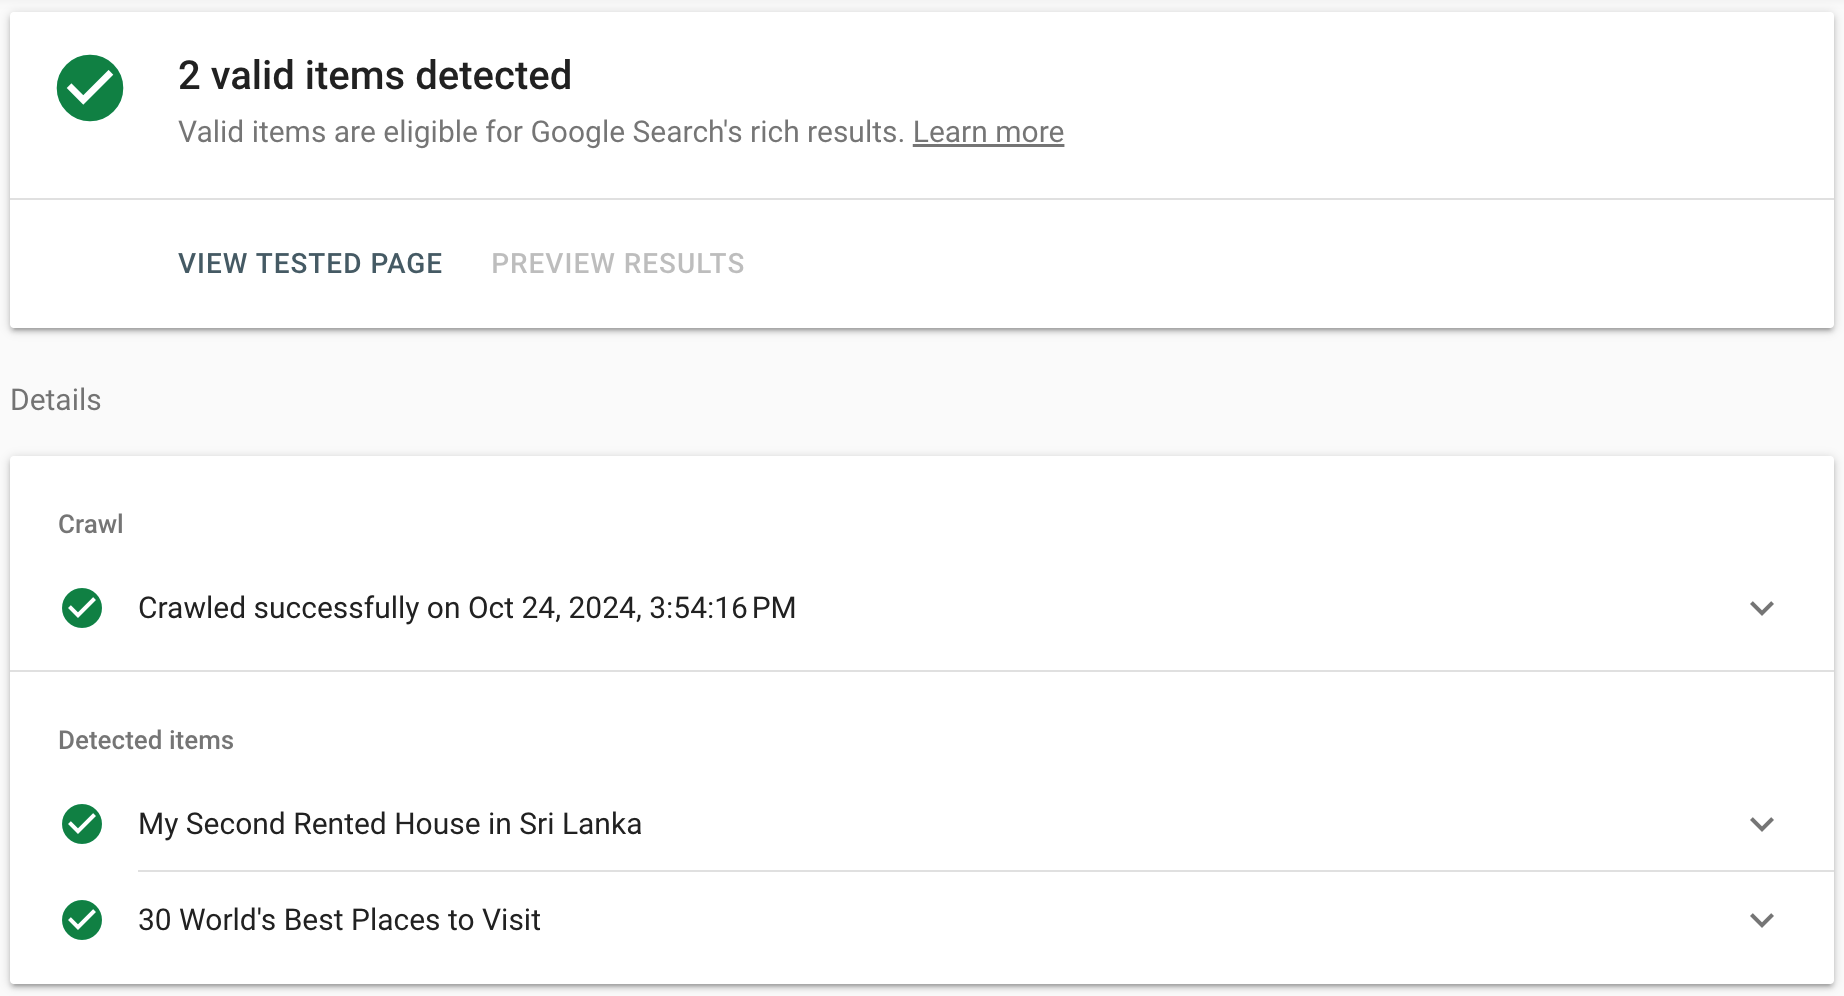
Task: Click the check icon beside the crawl status
Action: pyautogui.click(x=82, y=608)
